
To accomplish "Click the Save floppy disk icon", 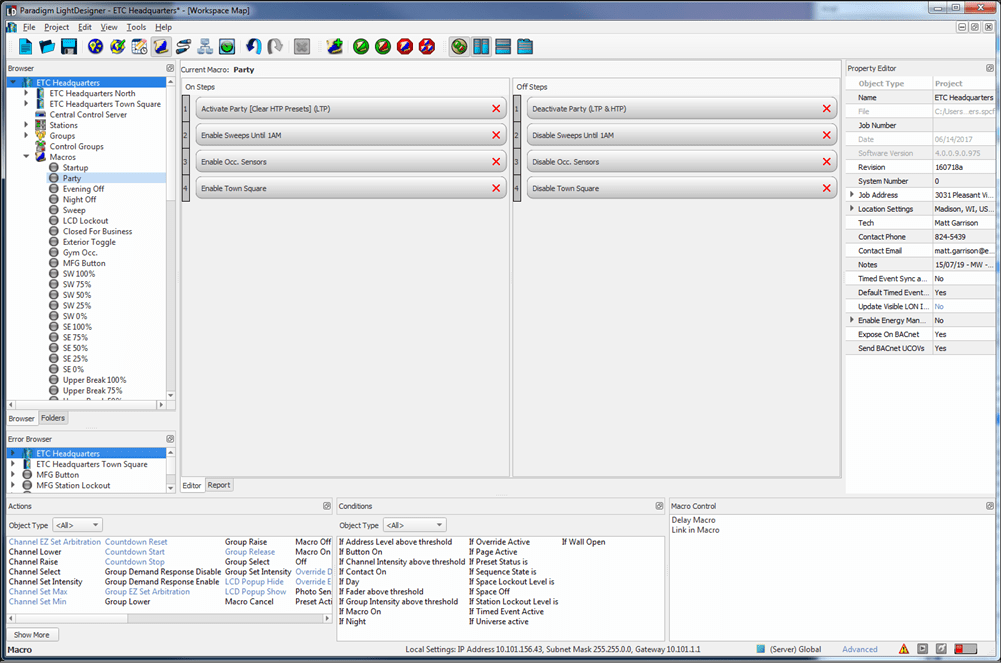I will point(69,46).
